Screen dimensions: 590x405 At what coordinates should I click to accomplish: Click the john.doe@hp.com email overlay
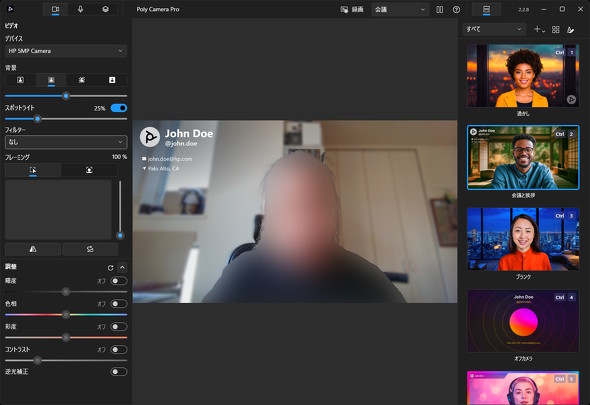click(x=170, y=159)
